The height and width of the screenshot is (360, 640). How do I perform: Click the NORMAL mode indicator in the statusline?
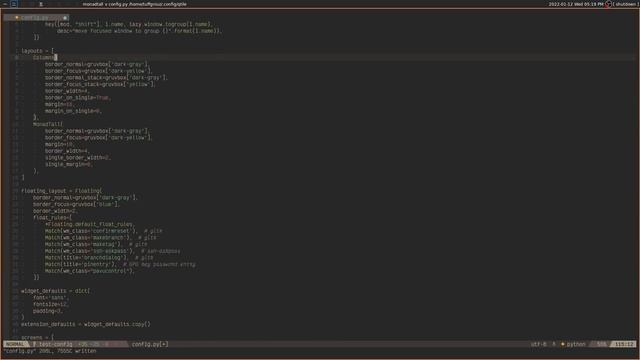tap(15, 344)
